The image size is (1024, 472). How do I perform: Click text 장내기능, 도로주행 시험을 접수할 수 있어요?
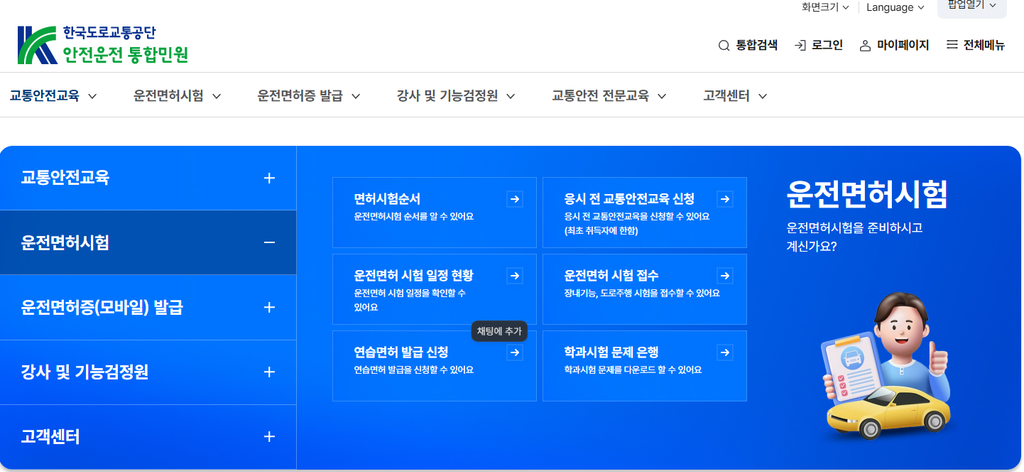click(641, 294)
